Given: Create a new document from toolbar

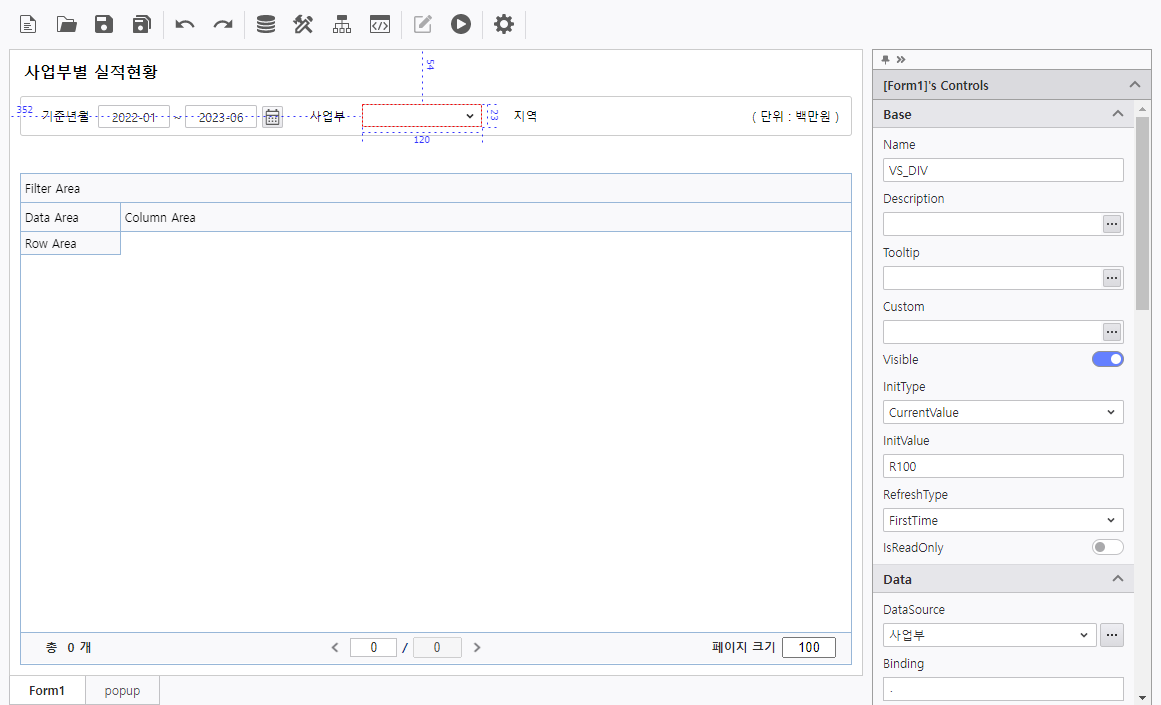Looking at the screenshot, I should 28,24.
